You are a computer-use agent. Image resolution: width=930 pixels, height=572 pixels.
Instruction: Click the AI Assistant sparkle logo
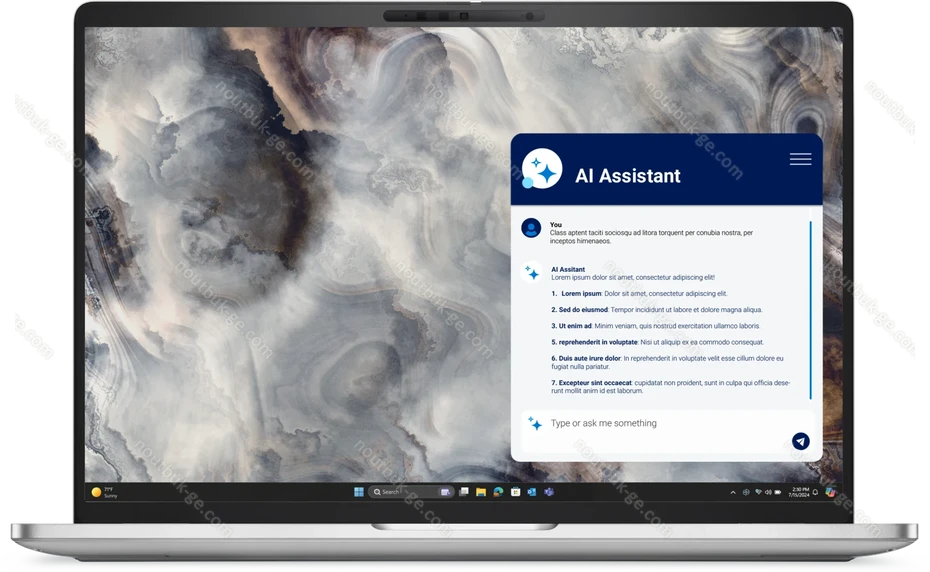click(x=542, y=169)
